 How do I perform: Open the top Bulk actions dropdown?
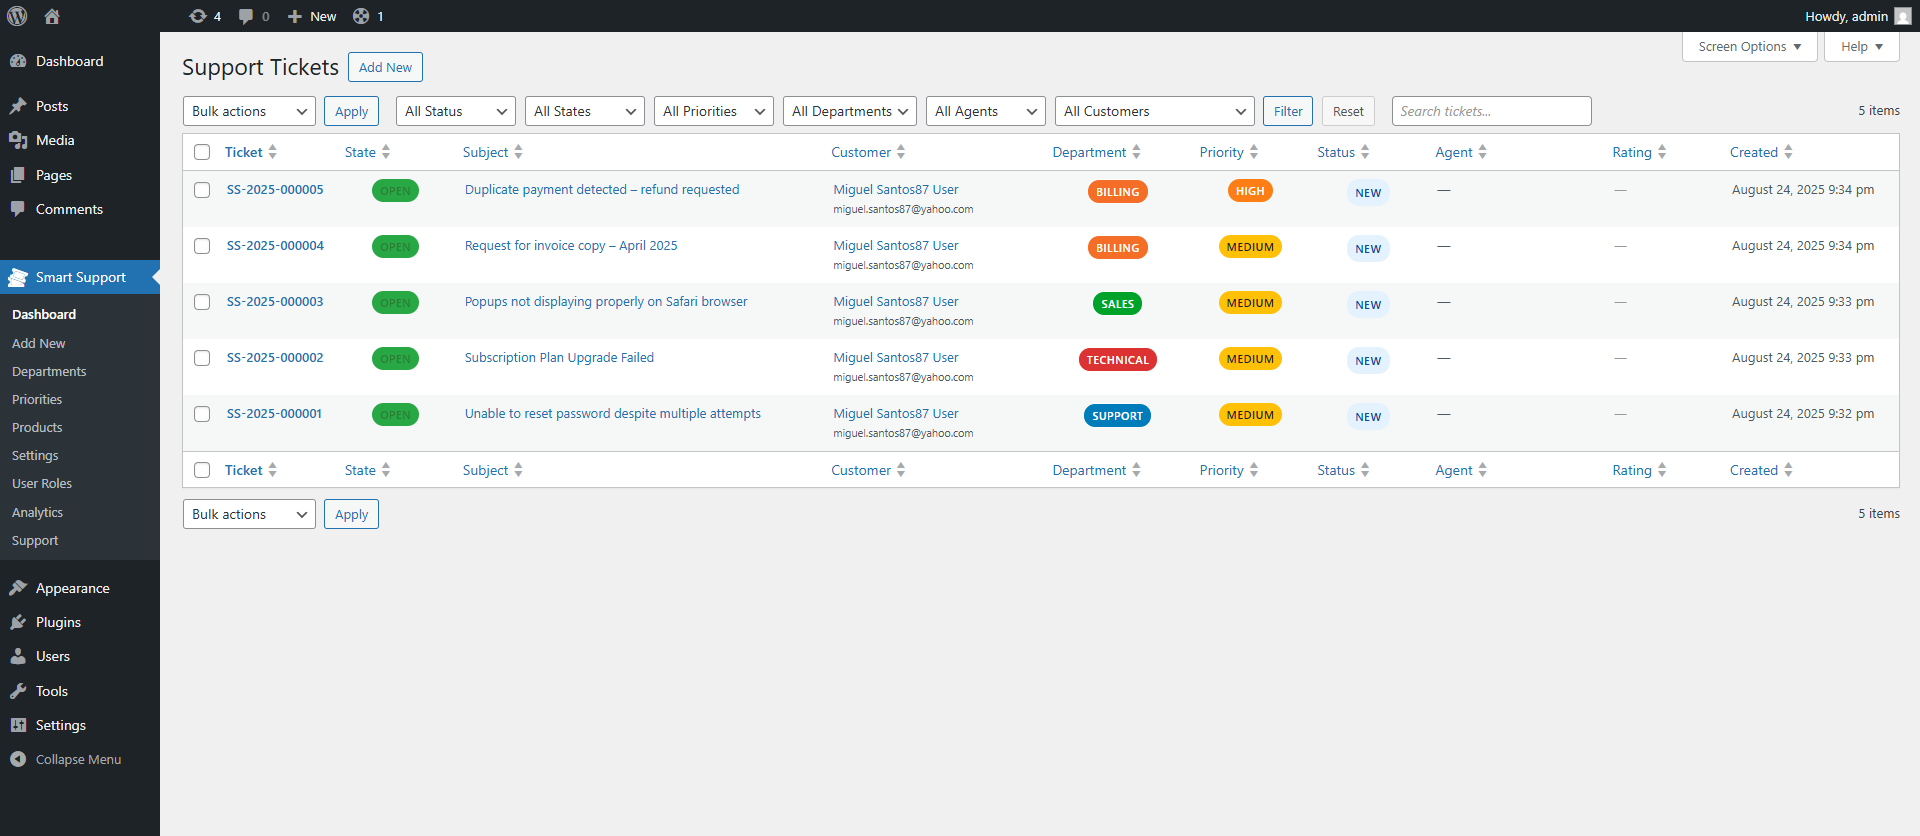(249, 111)
